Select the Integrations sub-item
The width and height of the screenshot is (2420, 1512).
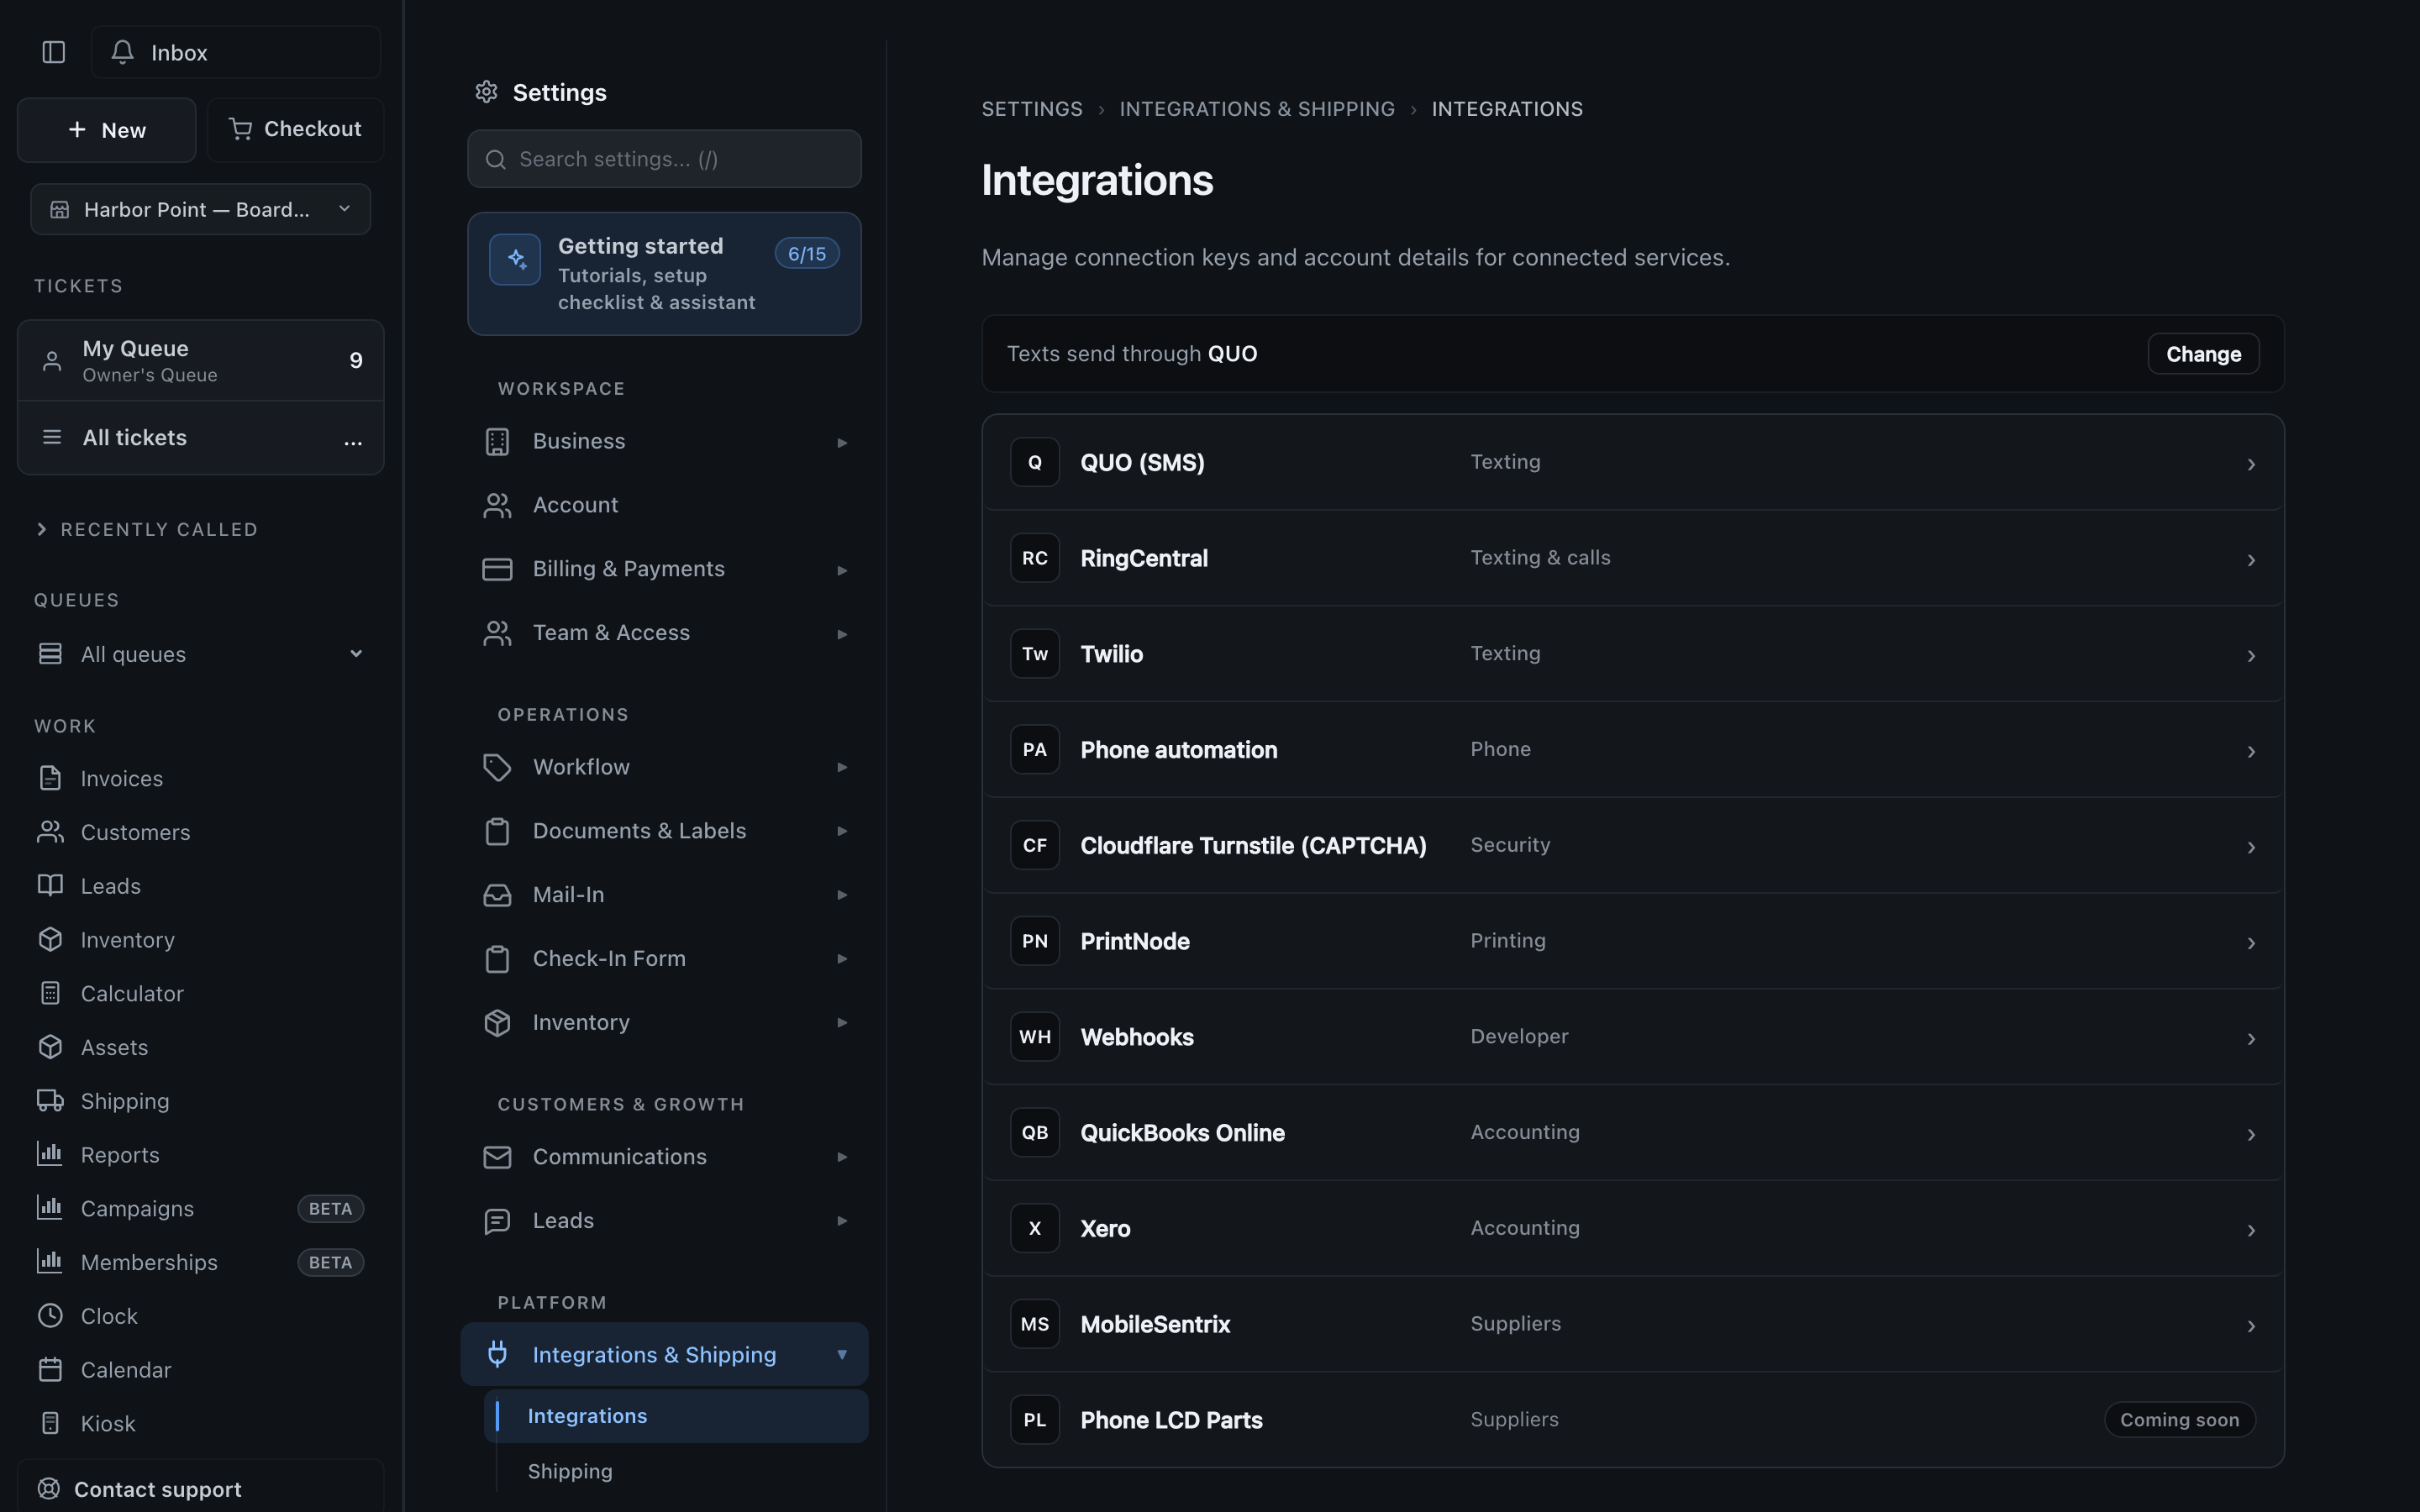pyautogui.click(x=676, y=1416)
